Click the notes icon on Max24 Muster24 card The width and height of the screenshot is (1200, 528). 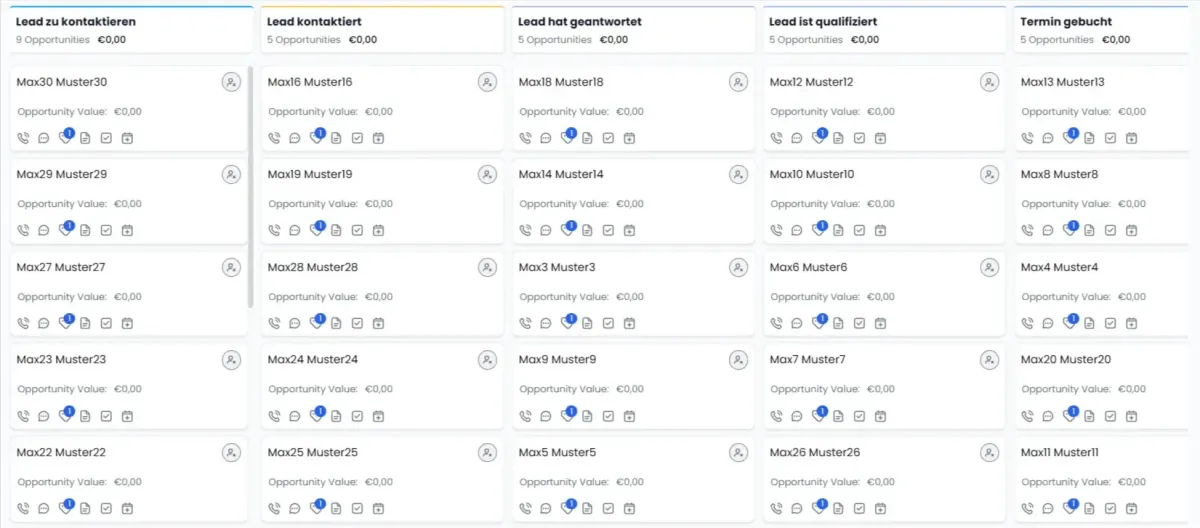336,416
